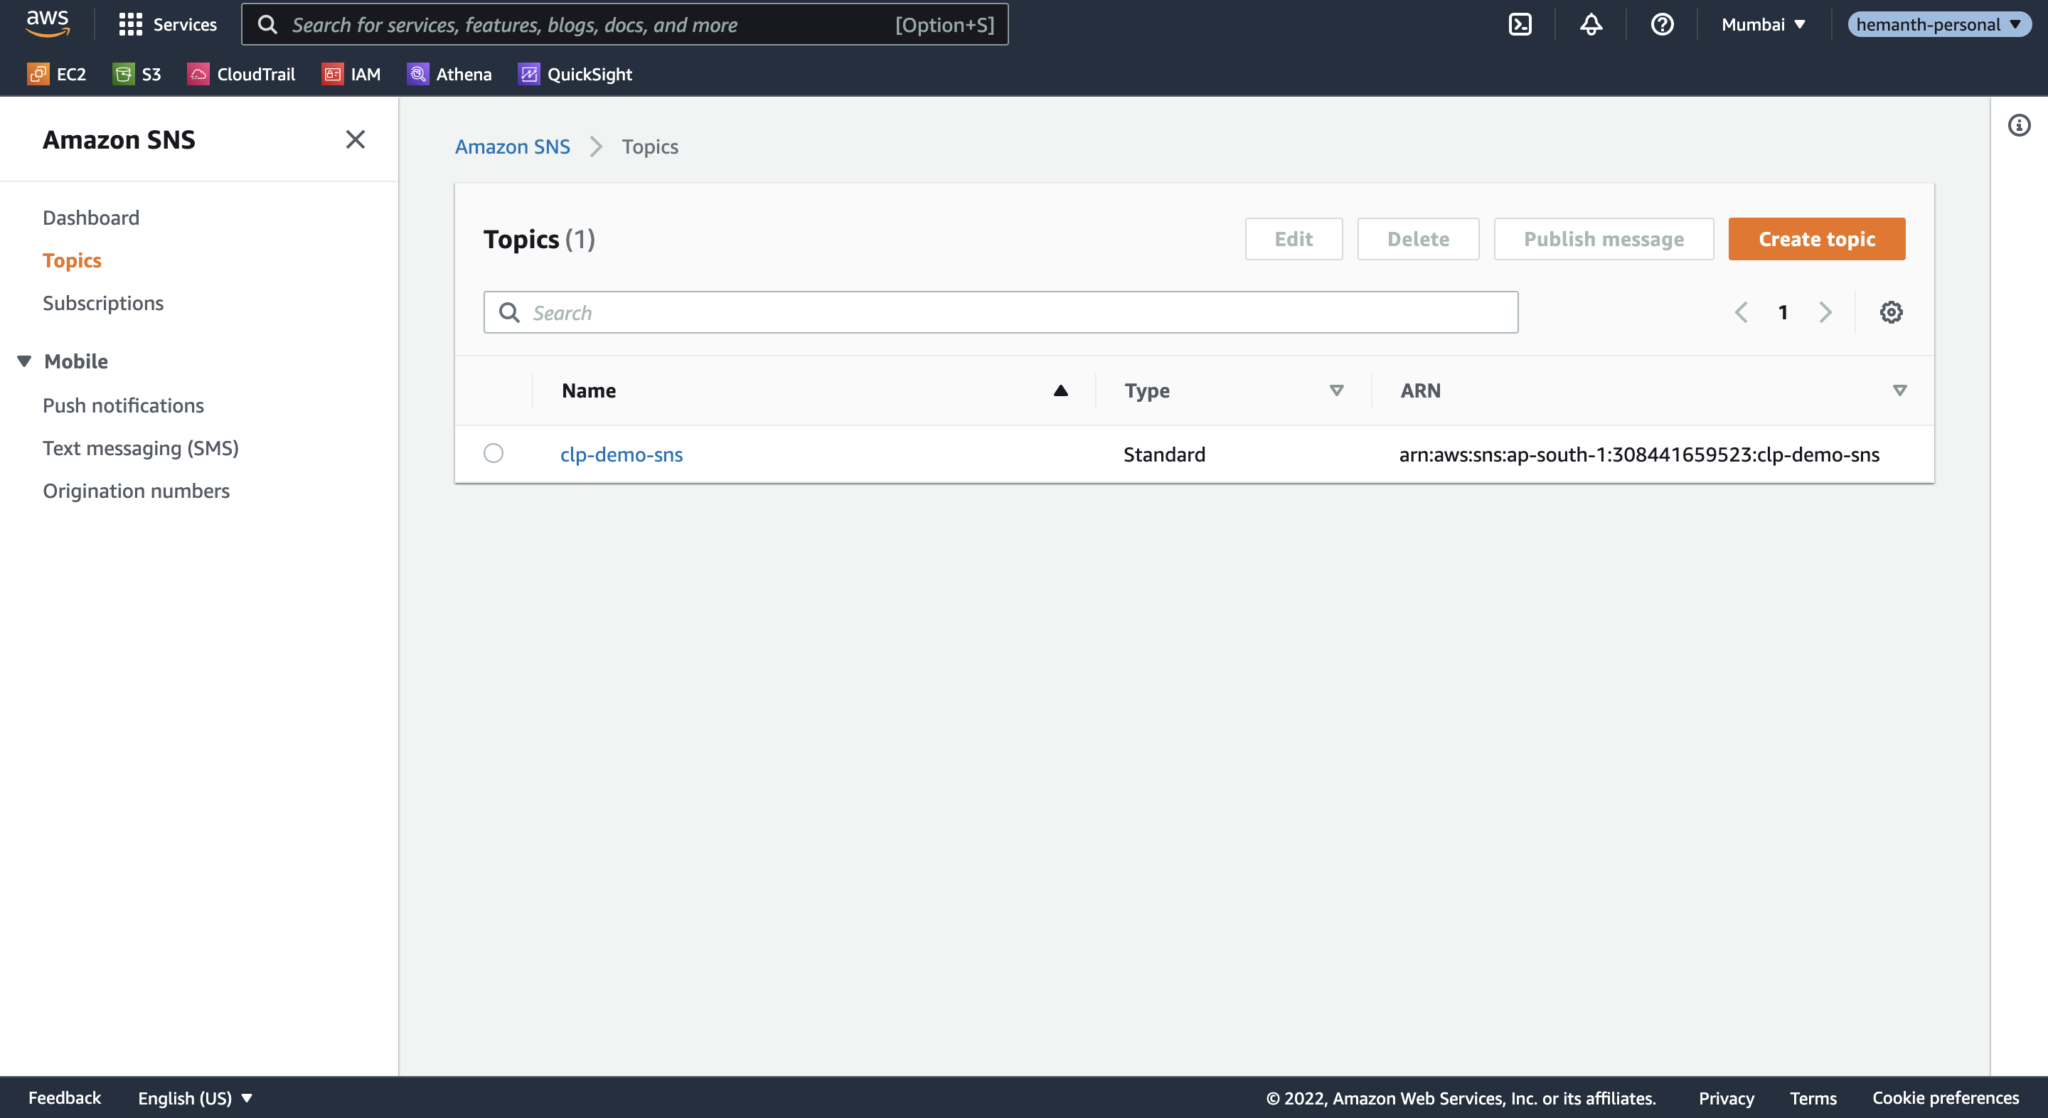Viewport: 2048px width, 1118px height.
Task: Click the topics Search field
Action: click(x=1000, y=313)
